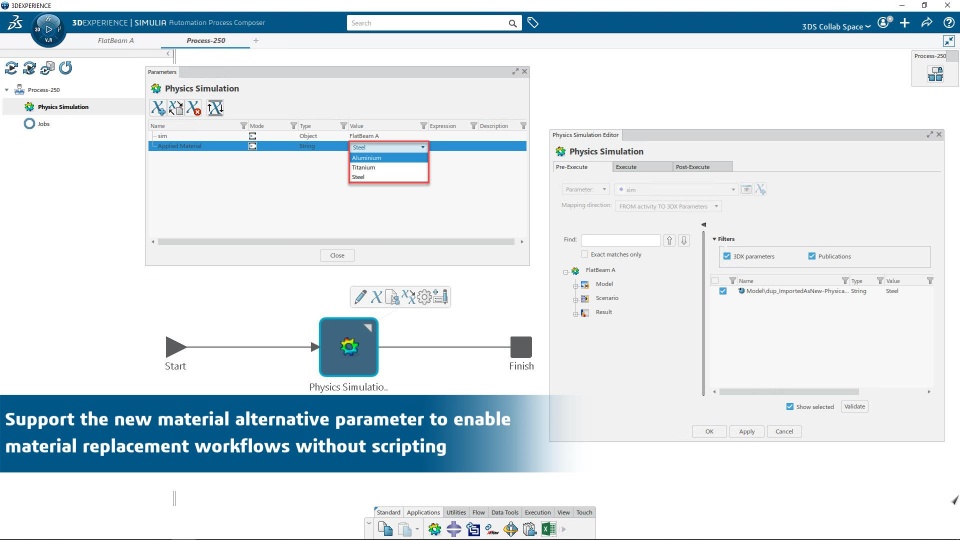The image size is (960, 540).
Task: Toggle the select-all checkbox in editor table header
Action: point(714,280)
